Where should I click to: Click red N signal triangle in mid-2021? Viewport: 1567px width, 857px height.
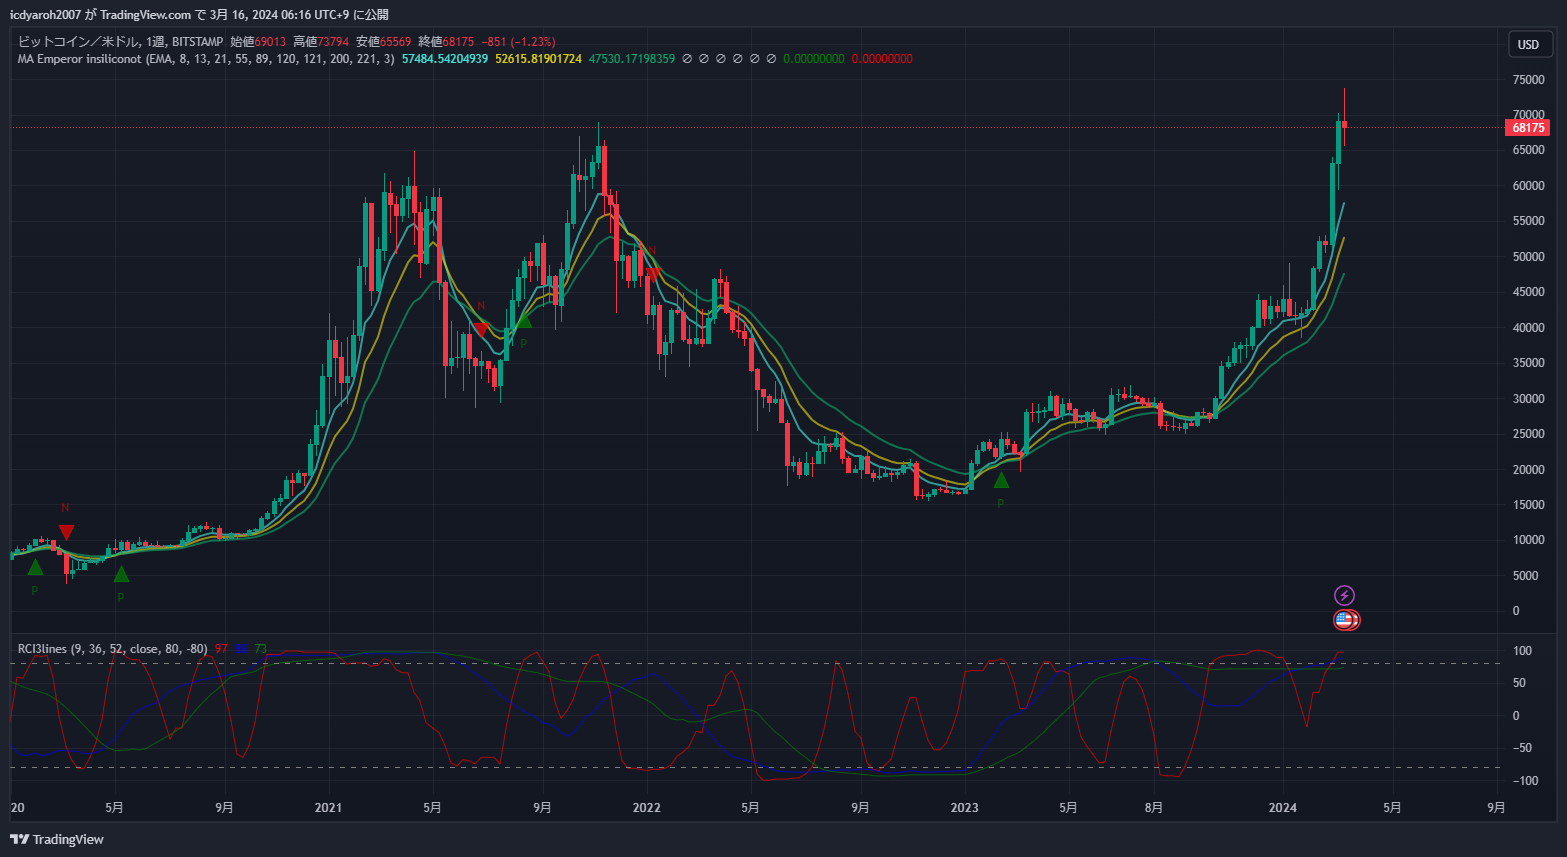[481, 329]
